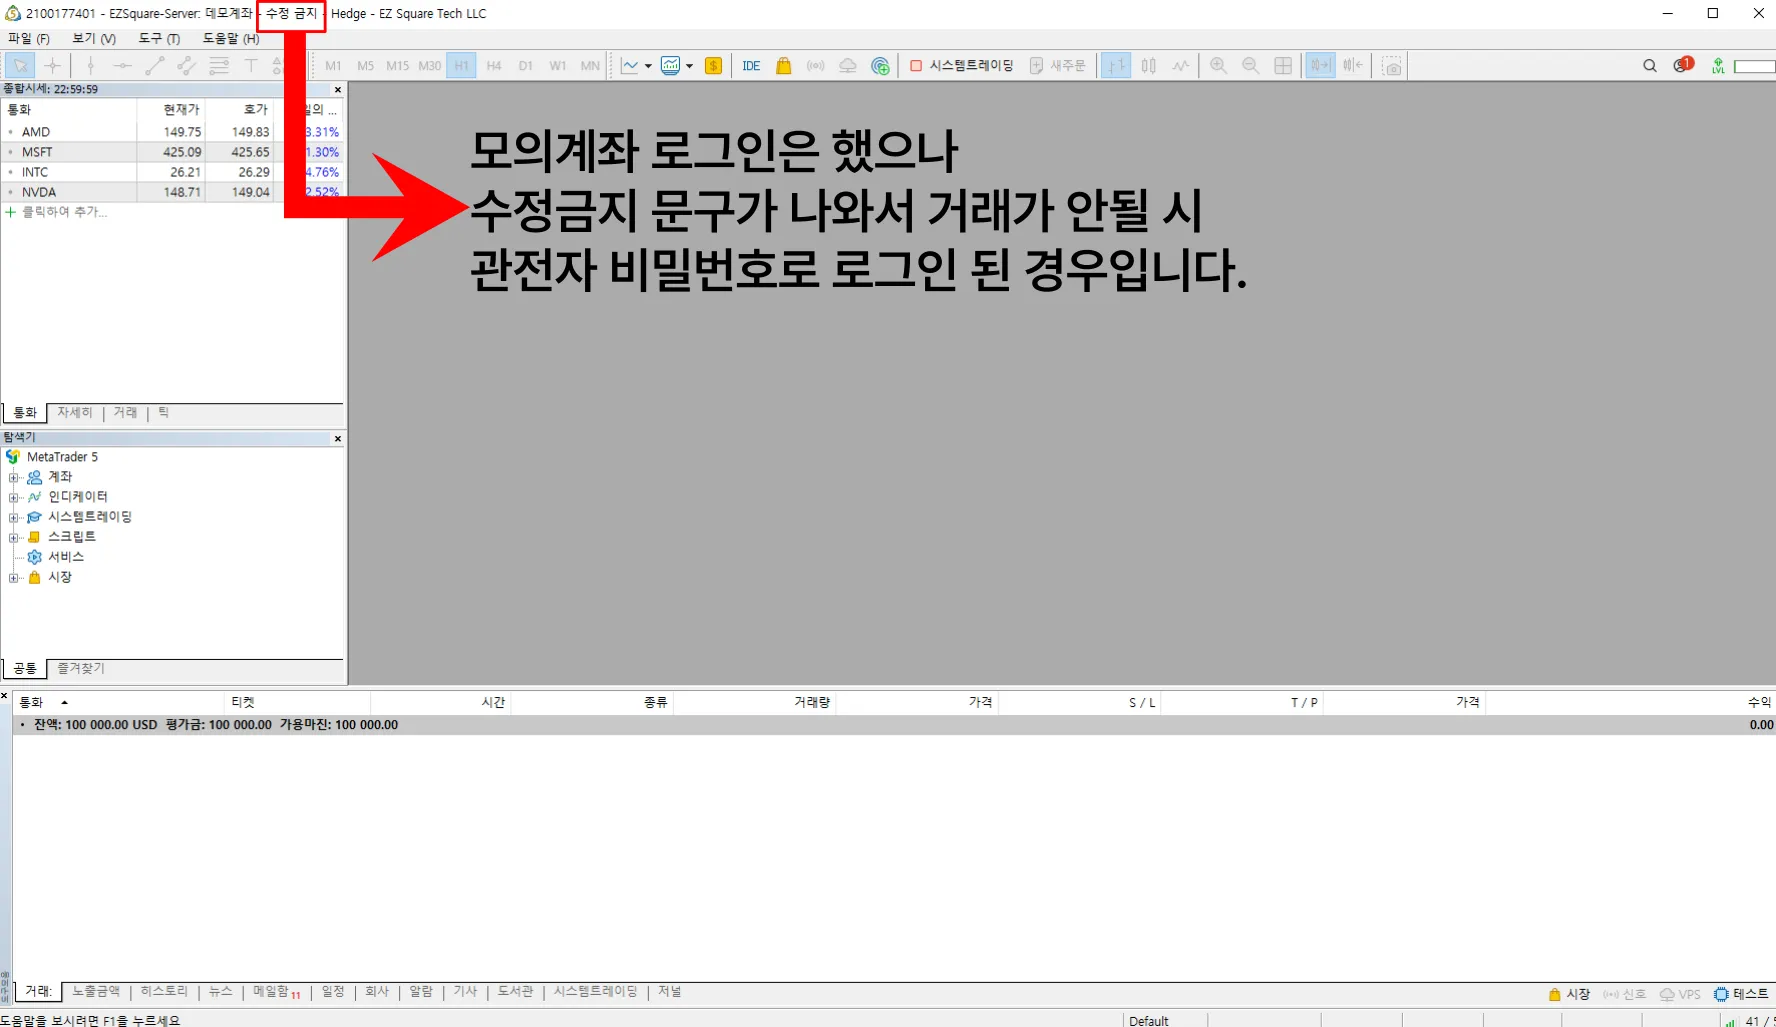Click the yellow dollar trading icon
This screenshot has width=1776, height=1027.
(713, 66)
